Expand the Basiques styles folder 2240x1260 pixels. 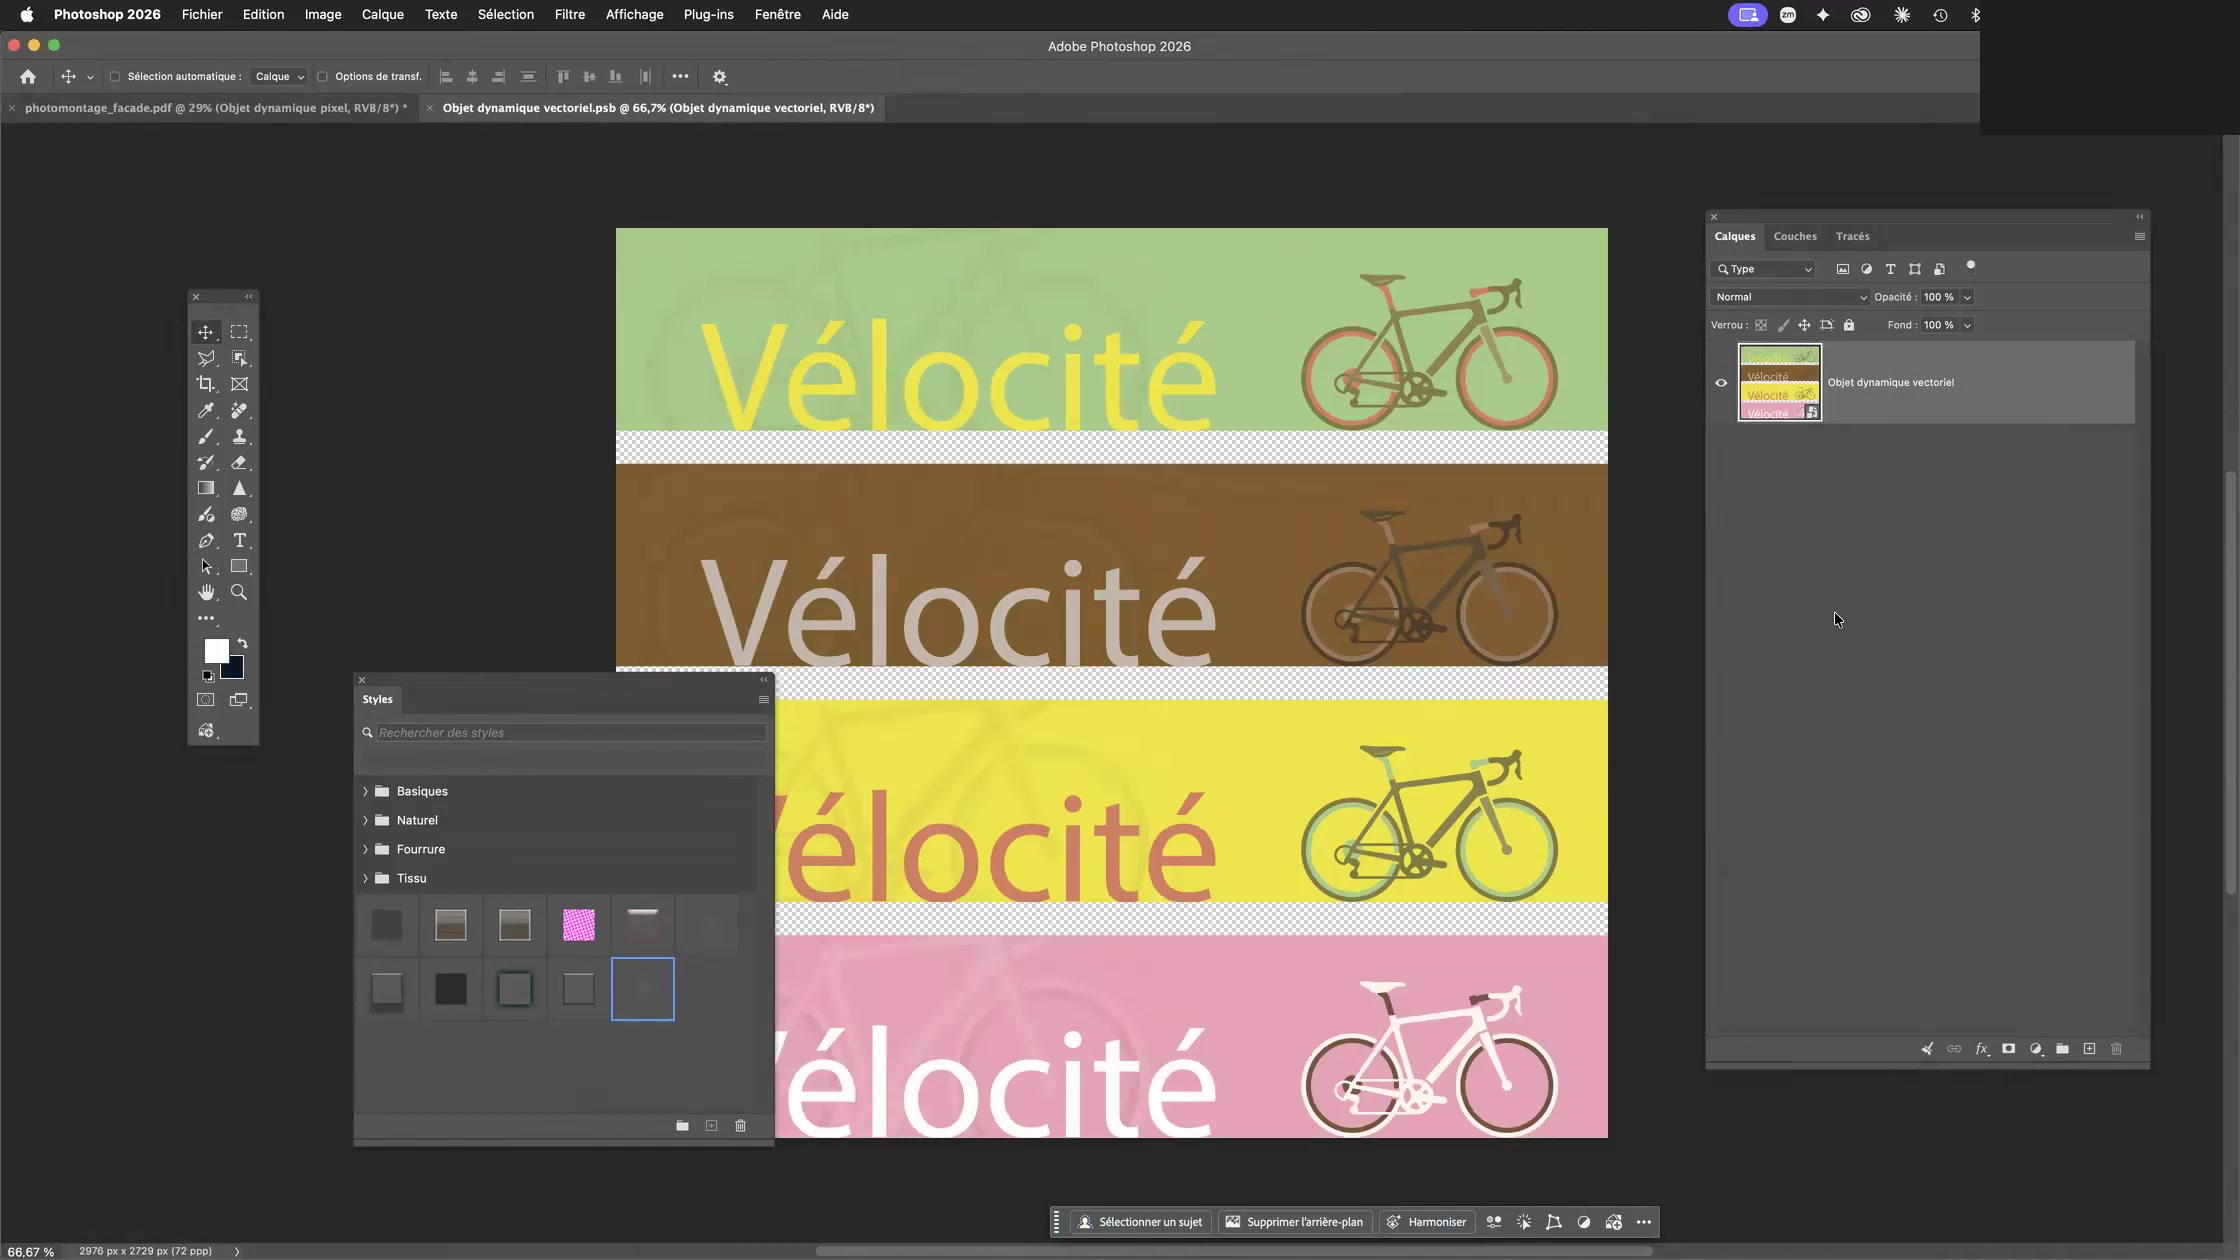pyautogui.click(x=365, y=791)
